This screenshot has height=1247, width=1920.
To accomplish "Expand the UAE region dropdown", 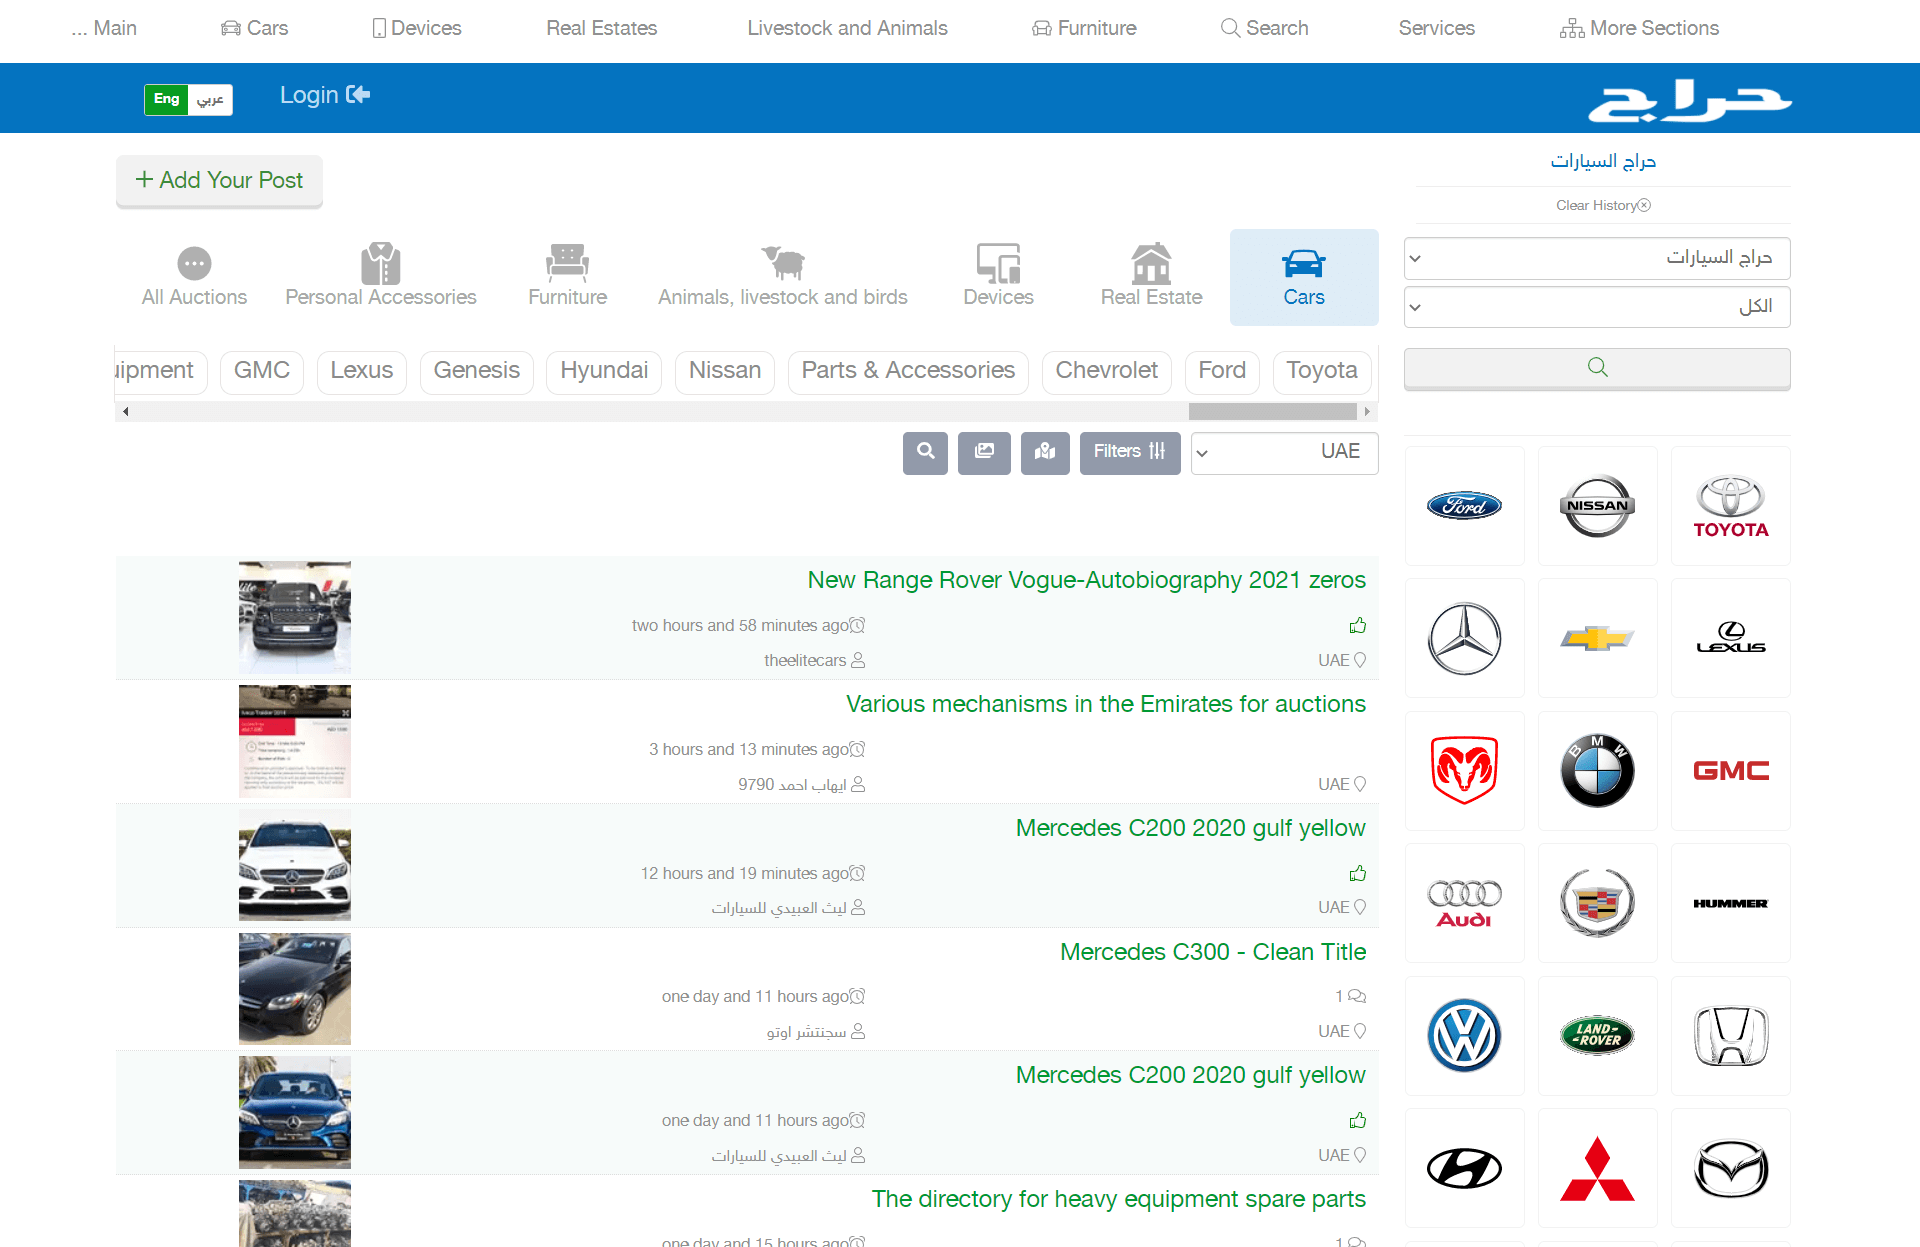I will (x=1284, y=452).
